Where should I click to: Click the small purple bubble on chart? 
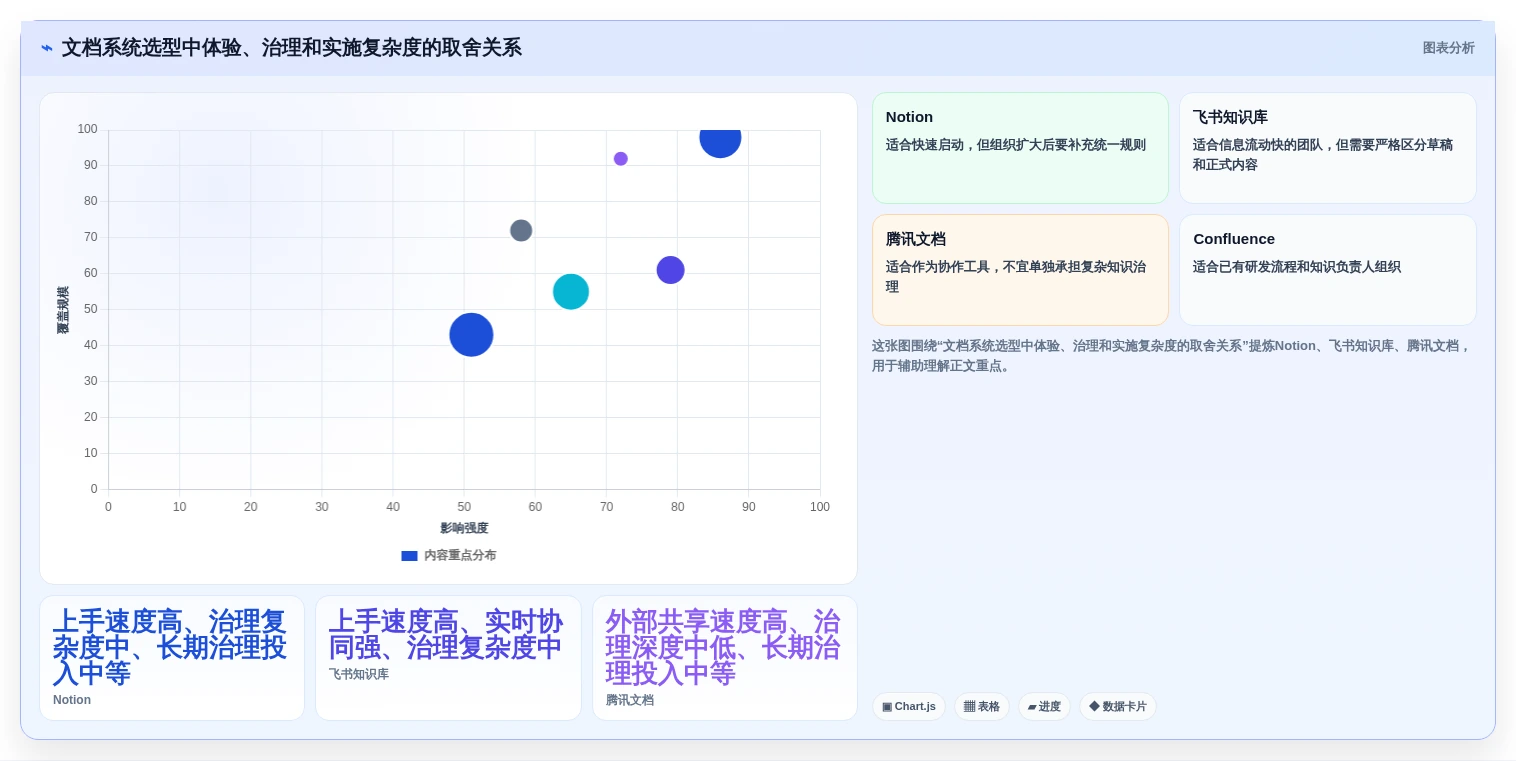(x=621, y=159)
